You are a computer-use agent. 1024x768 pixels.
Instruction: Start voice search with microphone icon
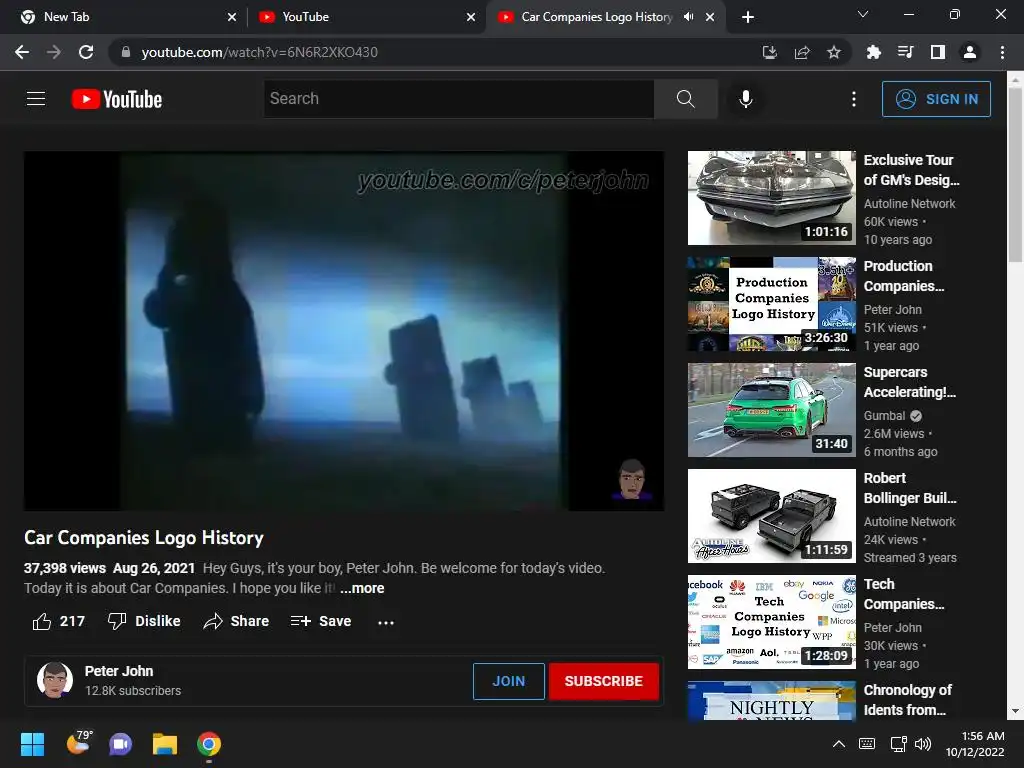745,99
